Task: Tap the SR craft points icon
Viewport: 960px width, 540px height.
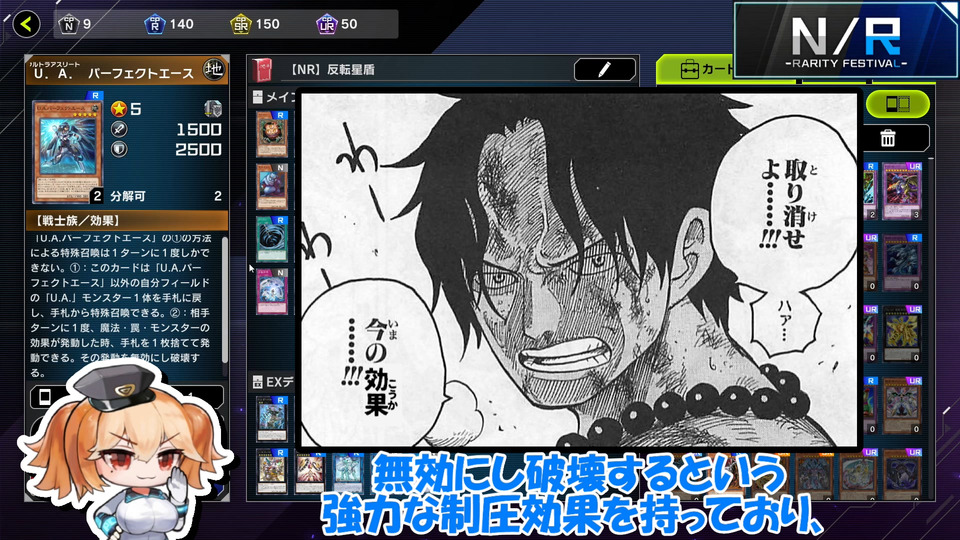Action: click(241, 24)
